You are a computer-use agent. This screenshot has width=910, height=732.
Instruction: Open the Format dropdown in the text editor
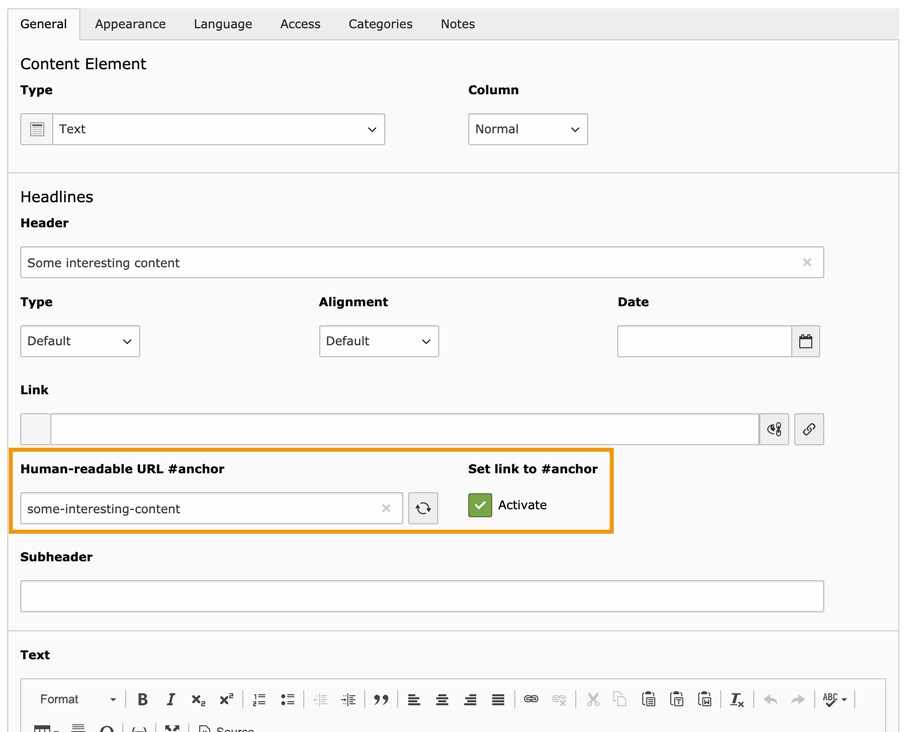(75, 699)
